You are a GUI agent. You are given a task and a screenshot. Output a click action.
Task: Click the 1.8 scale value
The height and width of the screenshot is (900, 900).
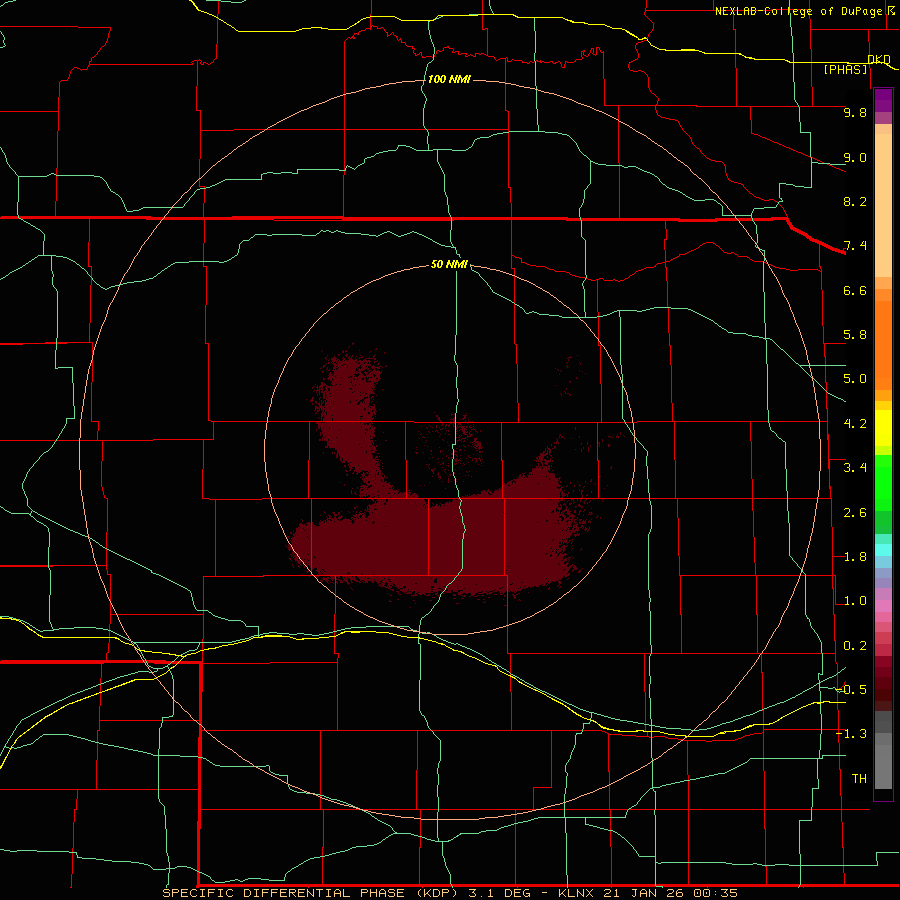pos(855,557)
